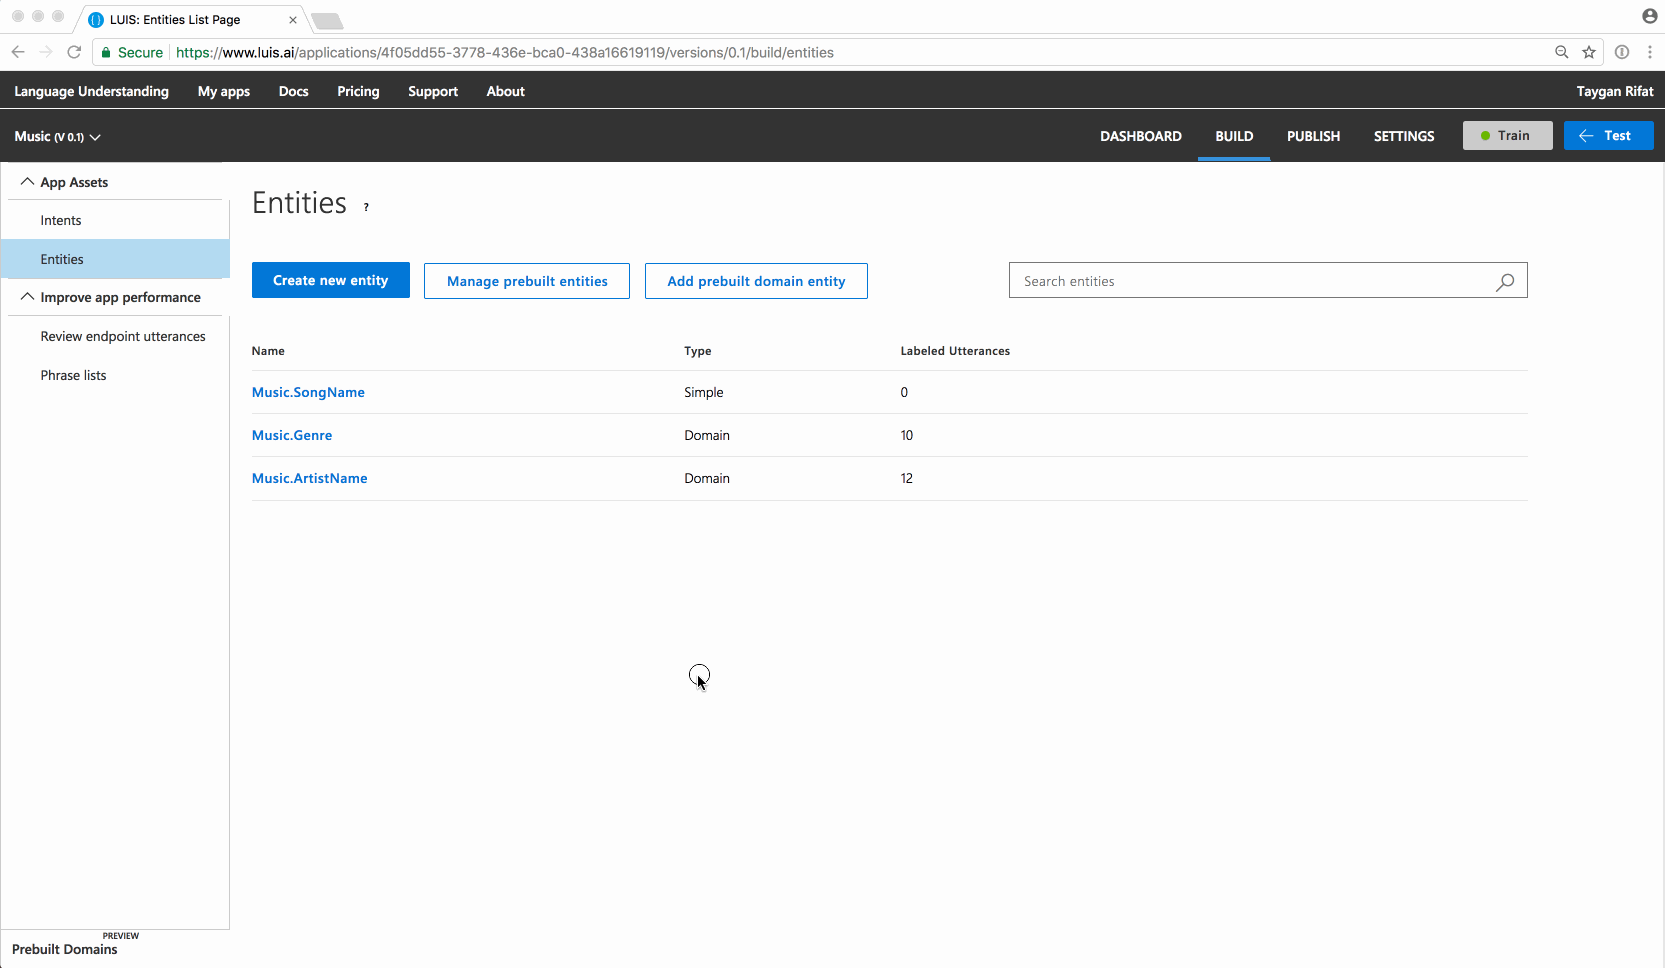
Task: Click the Entities page heading
Action: (299, 203)
